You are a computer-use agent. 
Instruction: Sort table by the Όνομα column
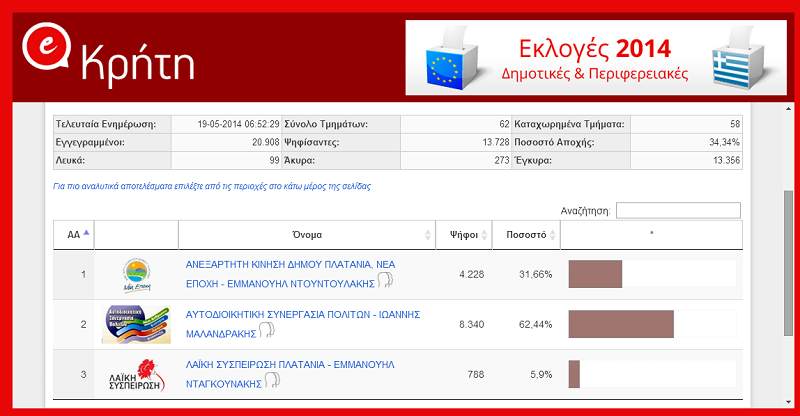307,235
